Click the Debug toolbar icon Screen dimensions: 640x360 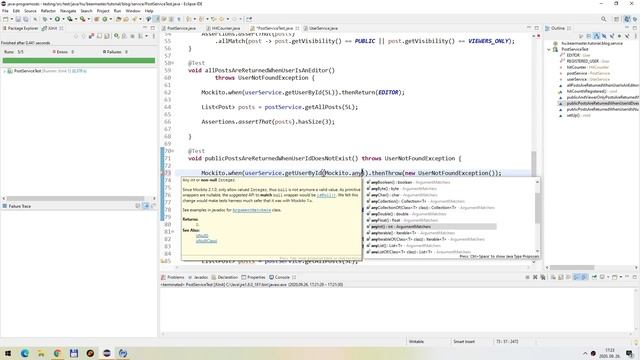coord(44,19)
